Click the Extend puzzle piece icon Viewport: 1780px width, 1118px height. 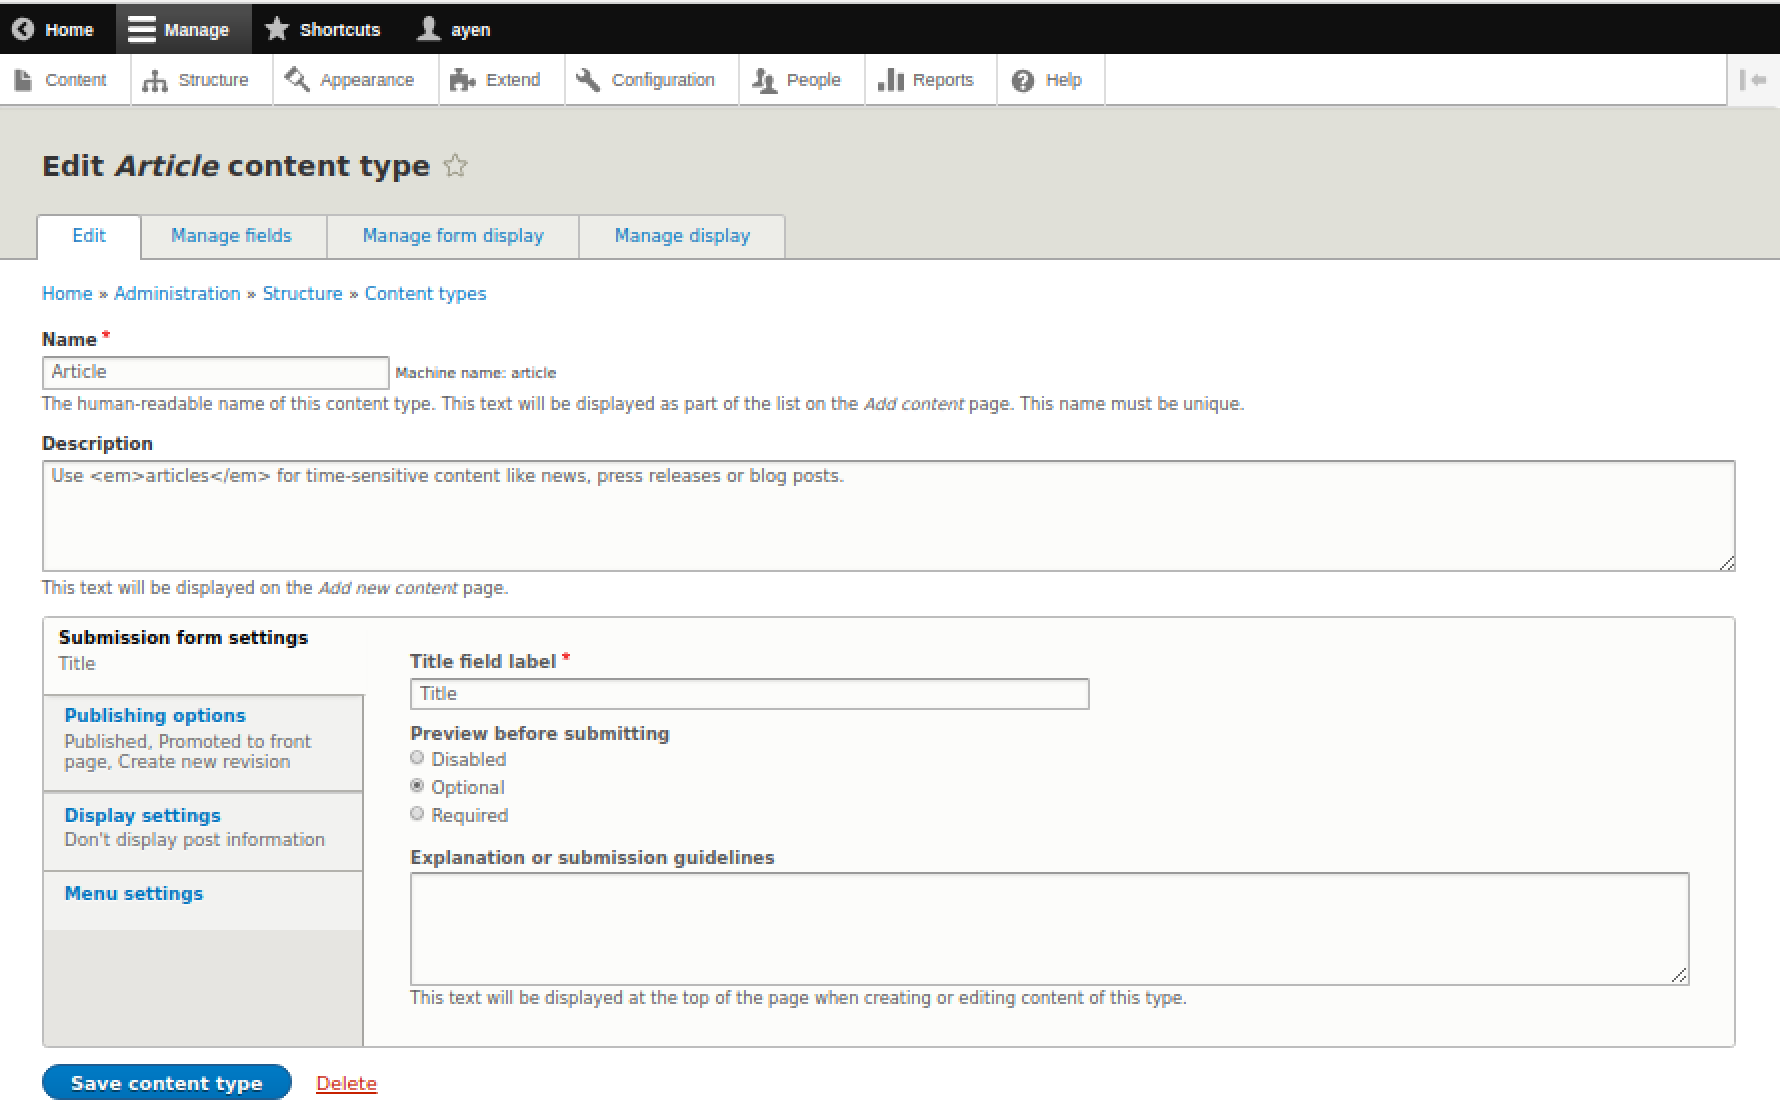pos(462,80)
